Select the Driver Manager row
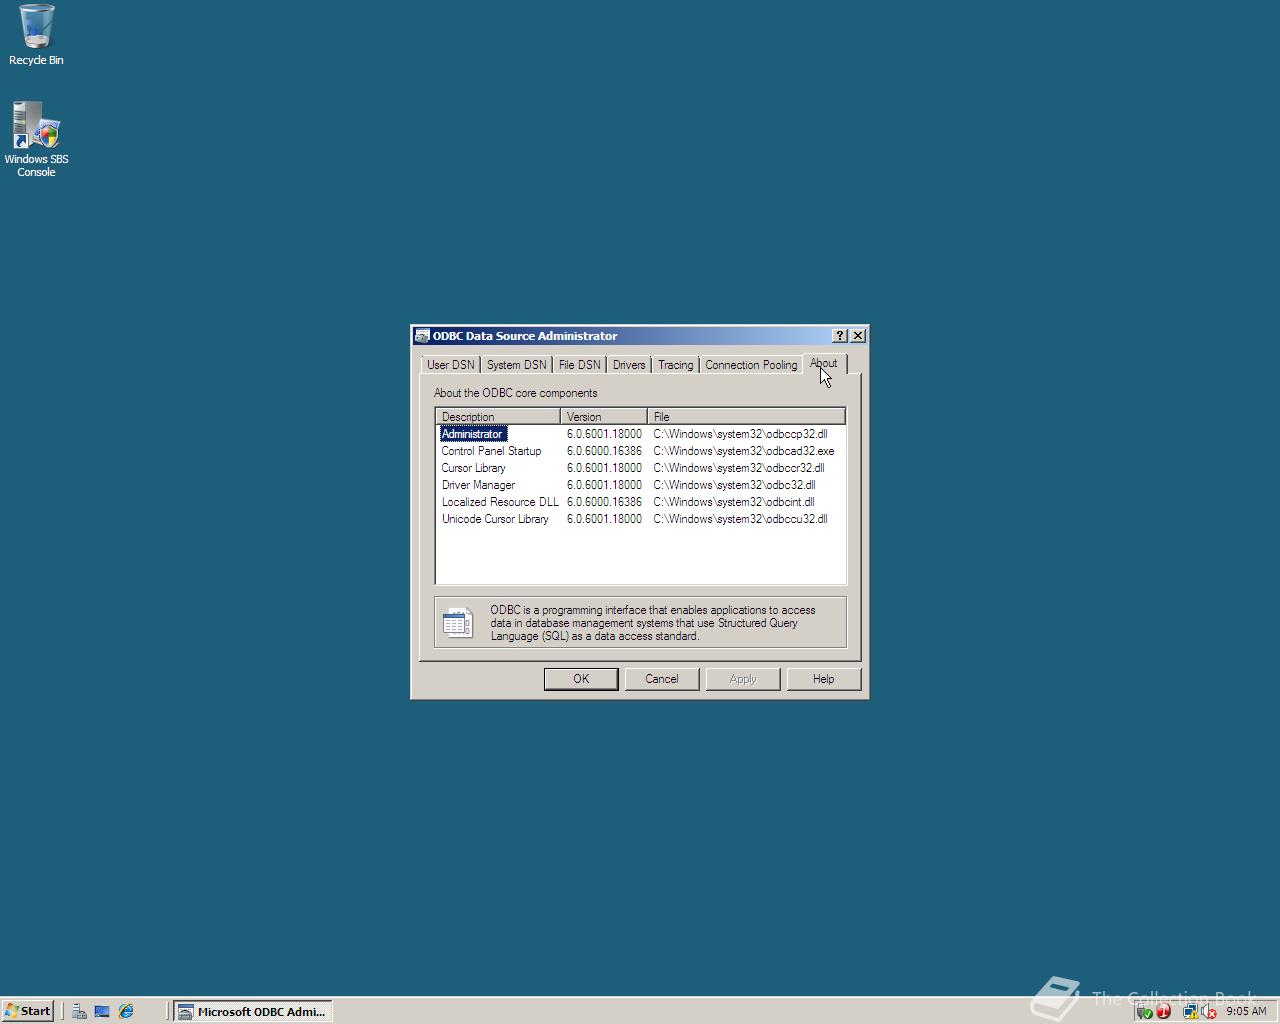 tap(640, 485)
